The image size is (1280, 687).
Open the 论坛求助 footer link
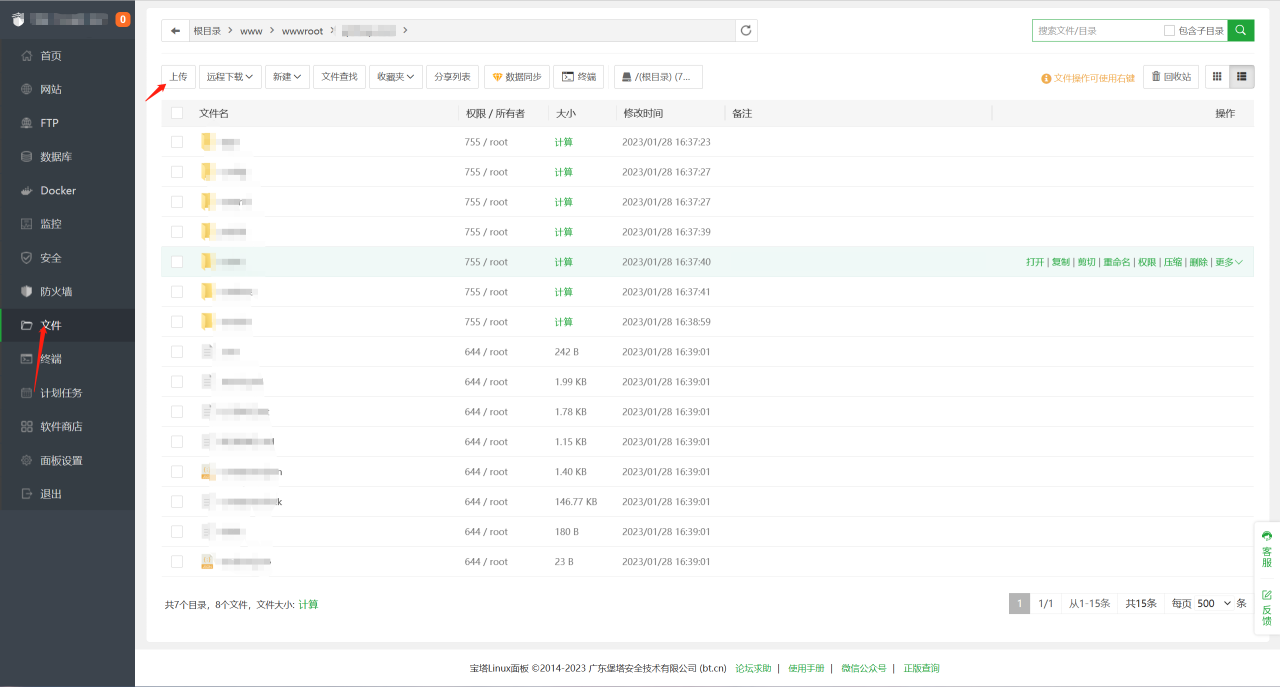753,668
